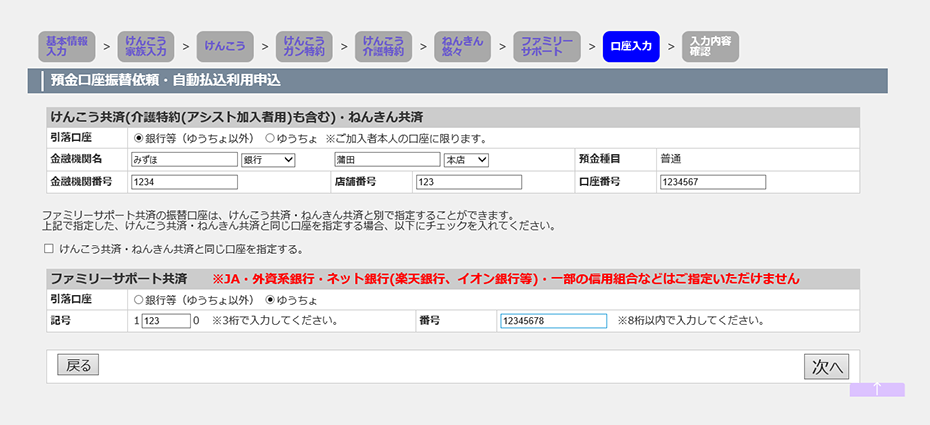This screenshot has width=930, height=425.
Task: Click the scroll-to-top arrow button
Action: coord(877,390)
